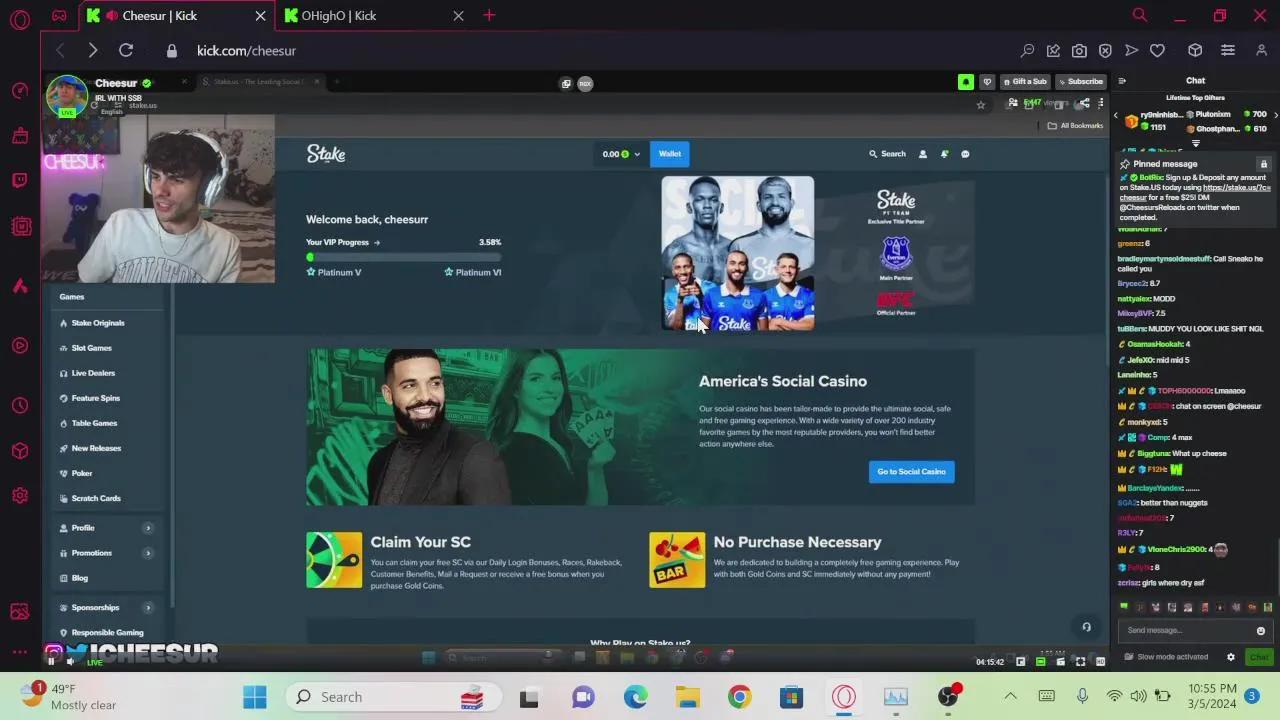Open Stake user profile icon in header

click(923, 154)
